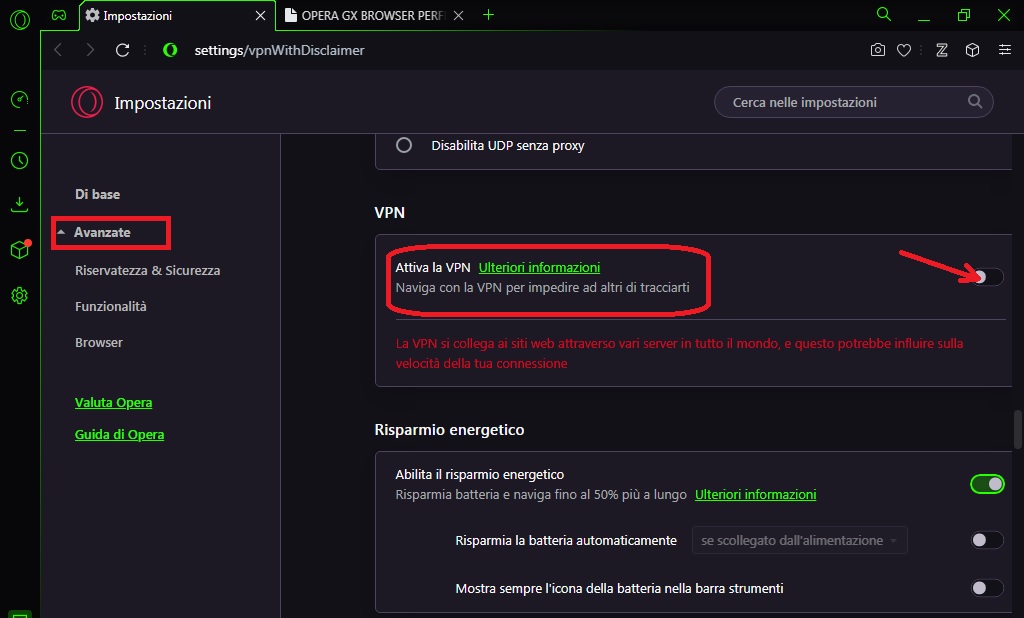Reload the page

click(x=122, y=50)
